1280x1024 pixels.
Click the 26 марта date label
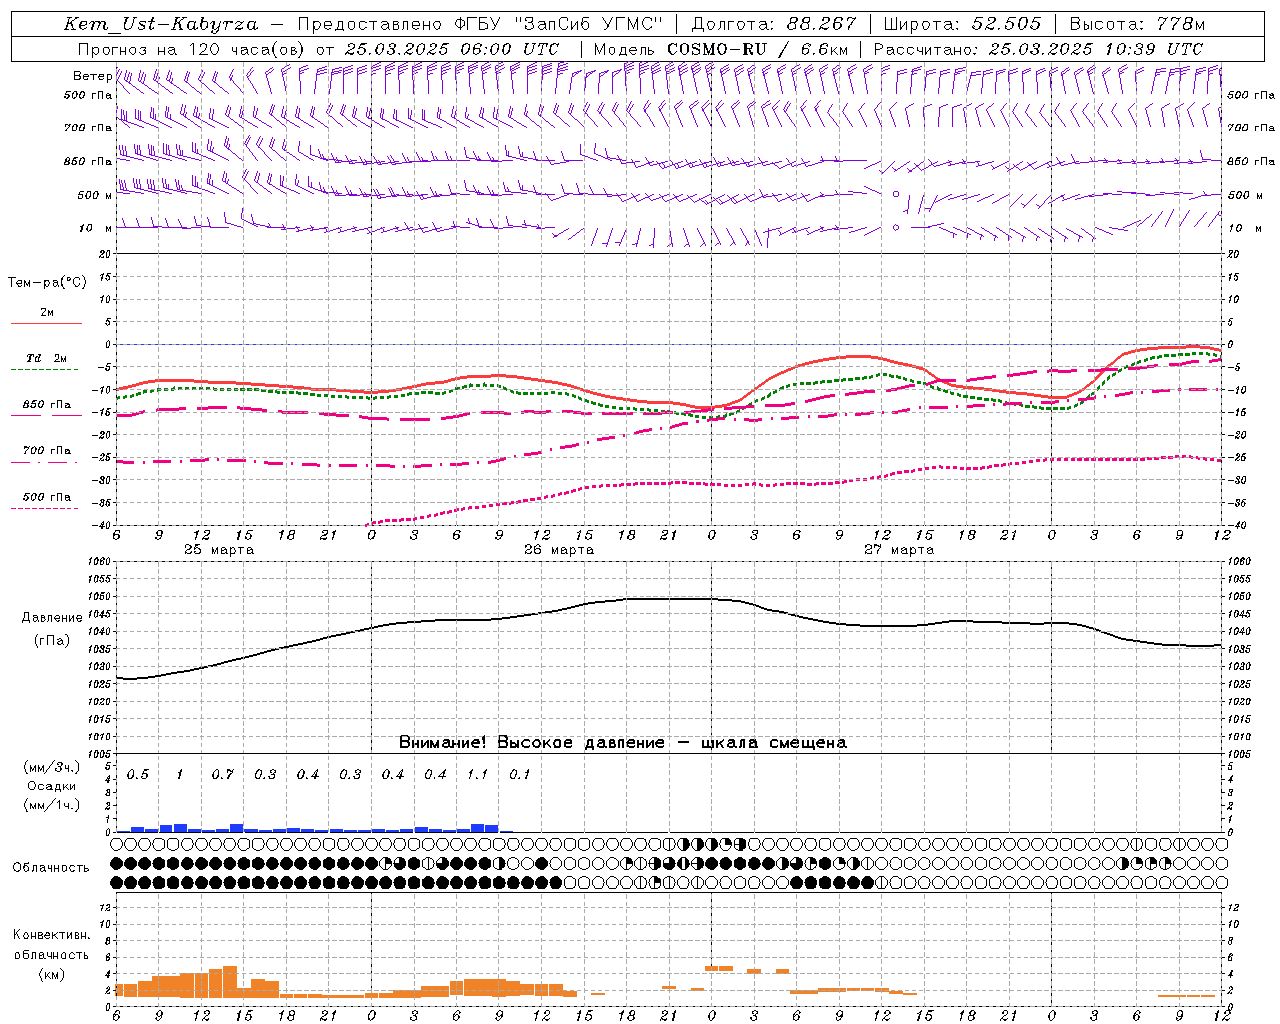559,550
